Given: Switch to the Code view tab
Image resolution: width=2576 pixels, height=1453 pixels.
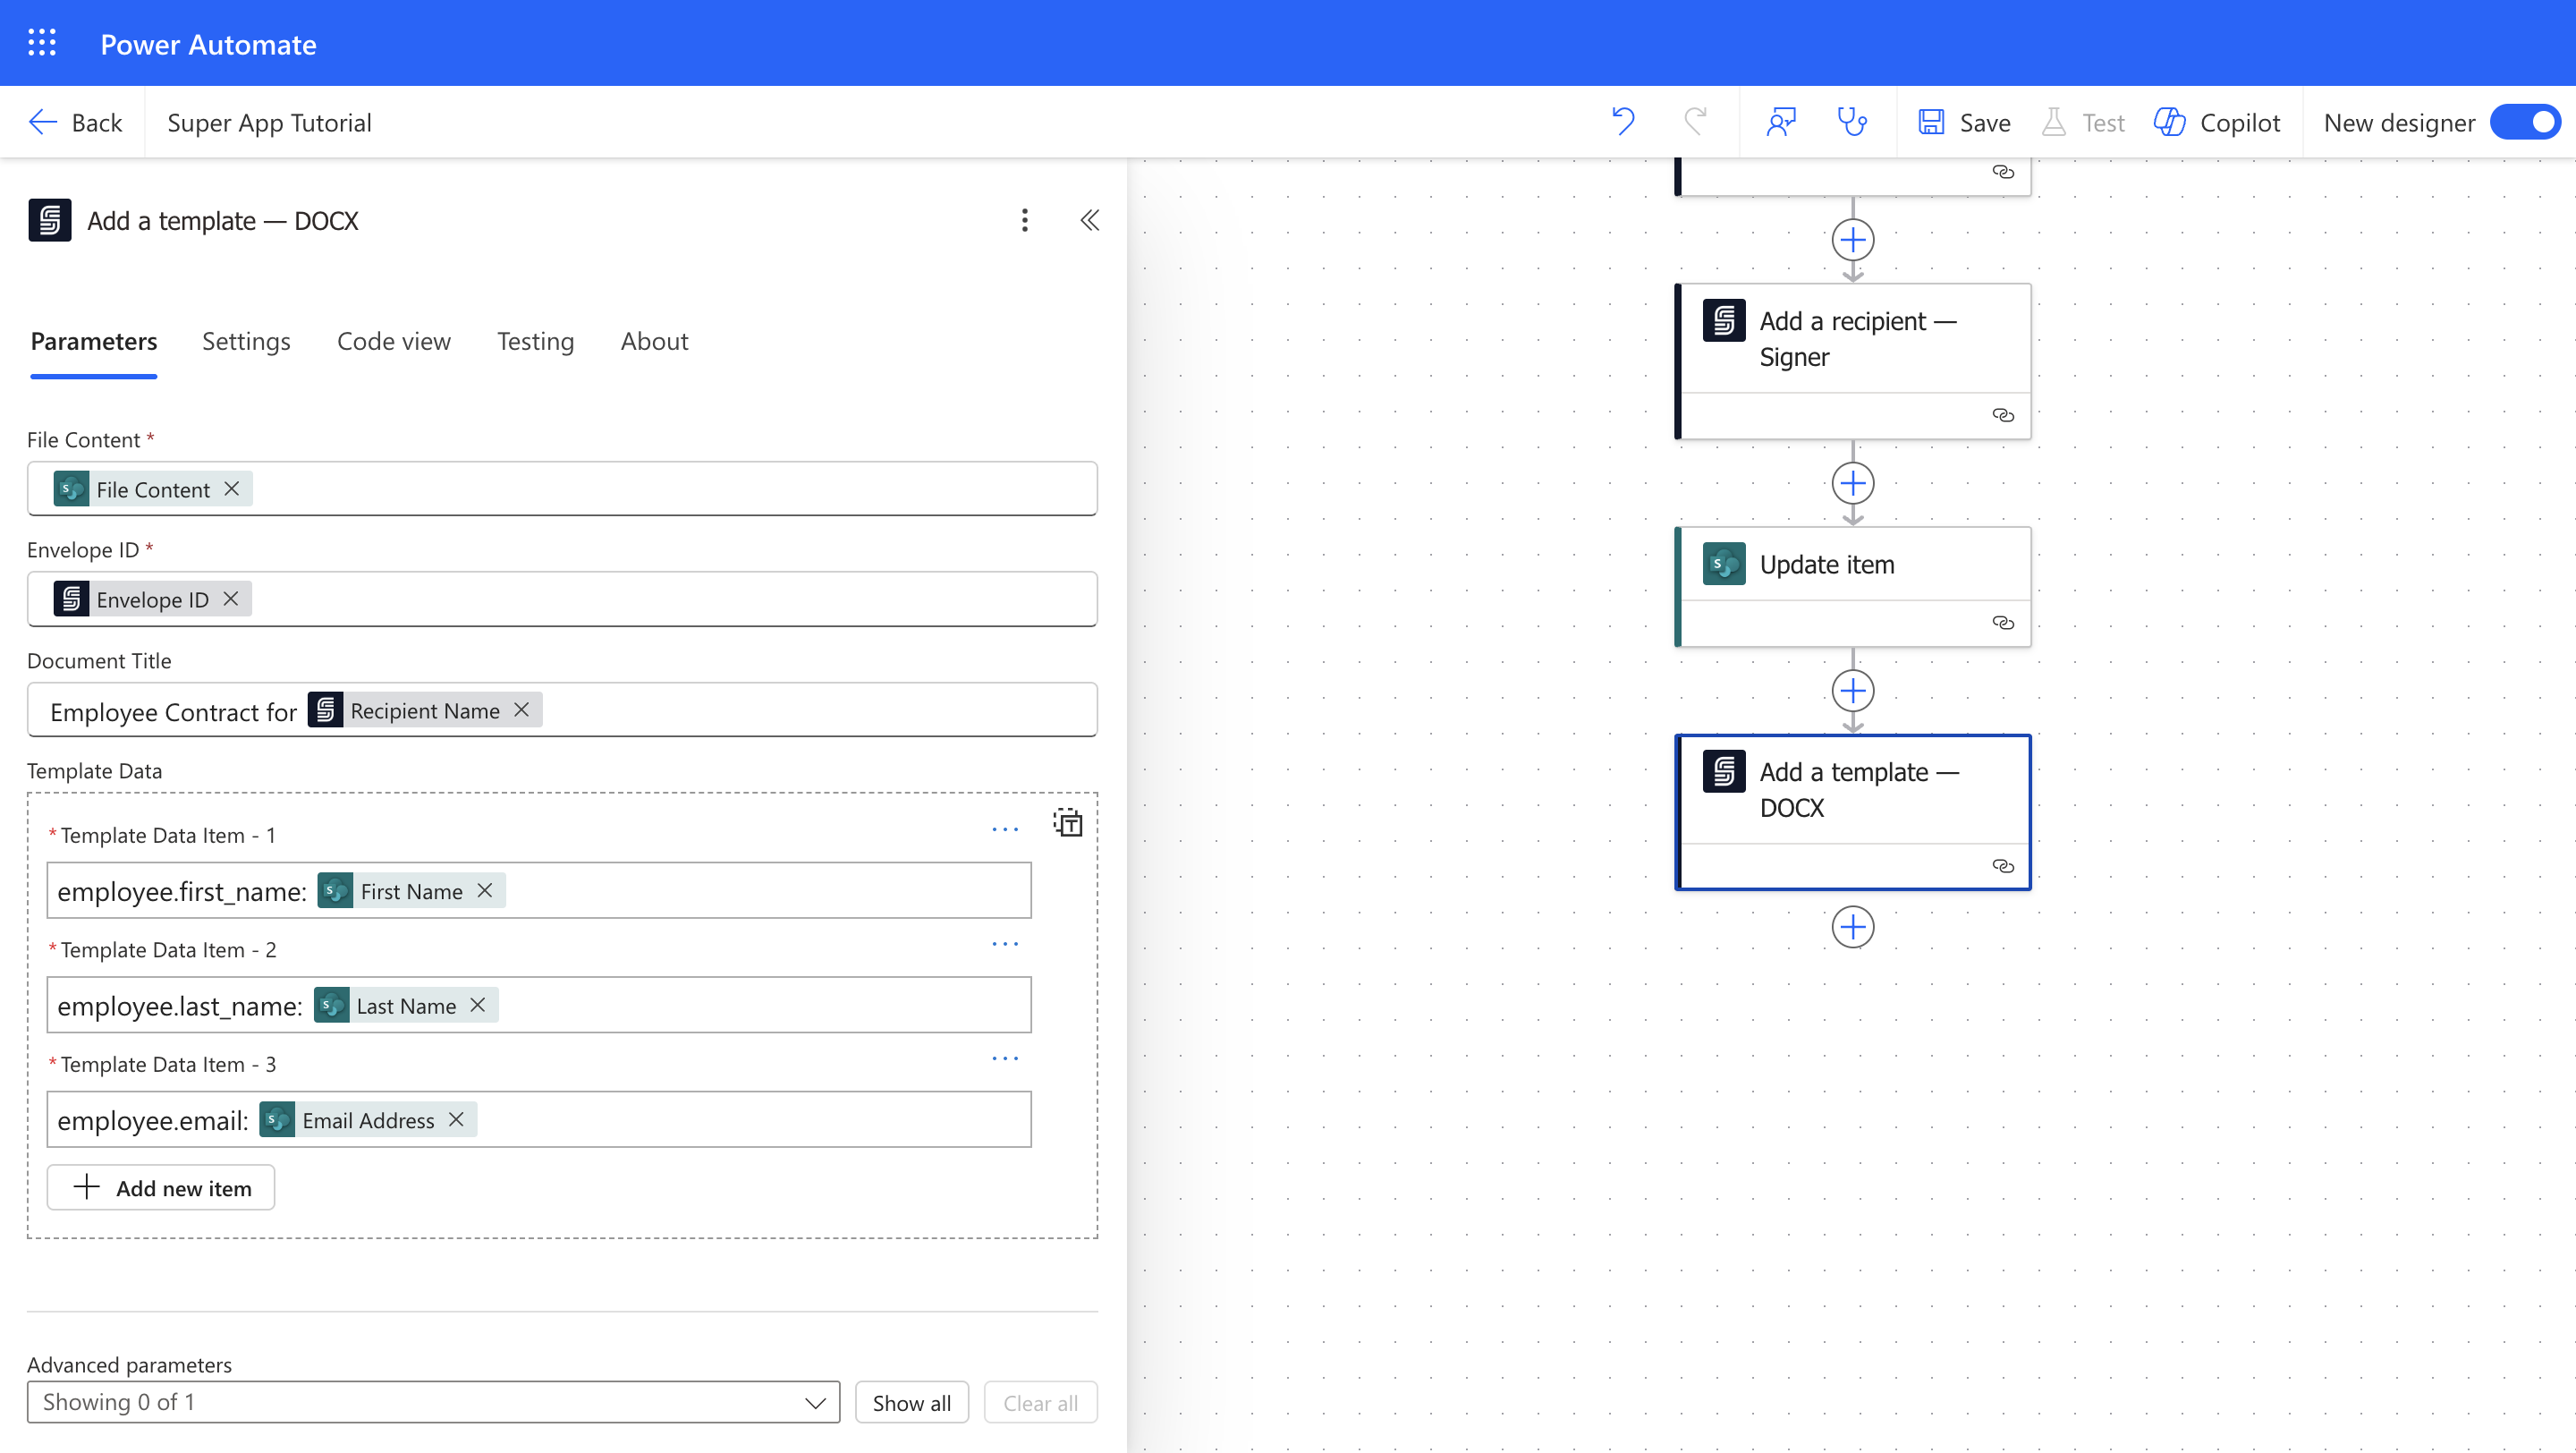Looking at the screenshot, I should click(x=393, y=341).
